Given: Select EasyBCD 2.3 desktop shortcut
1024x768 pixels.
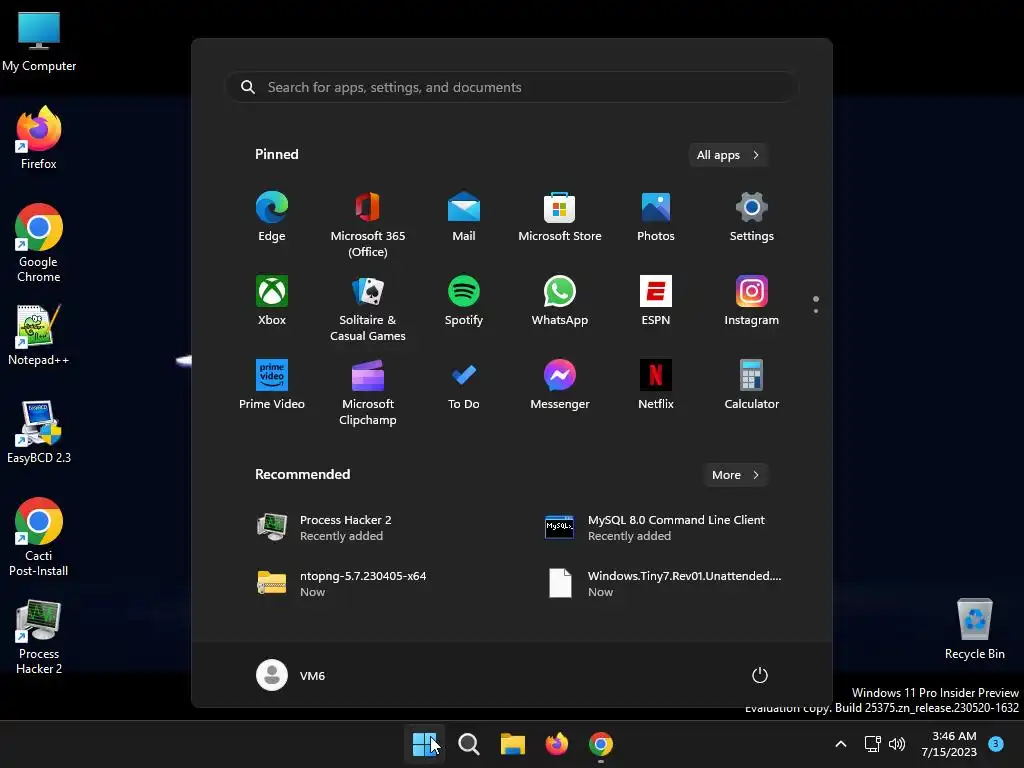Looking at the screenshot, I should coord(39,432).
